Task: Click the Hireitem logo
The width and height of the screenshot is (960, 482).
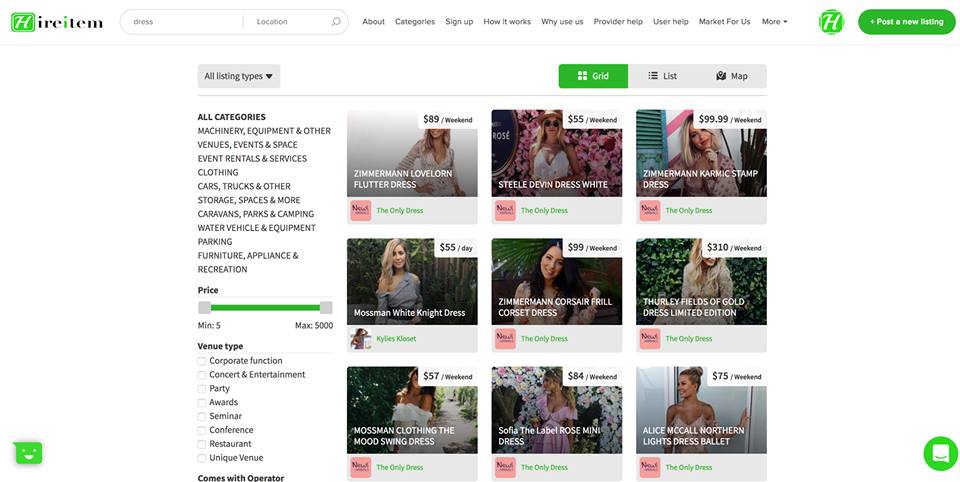Action: (57, 23)
